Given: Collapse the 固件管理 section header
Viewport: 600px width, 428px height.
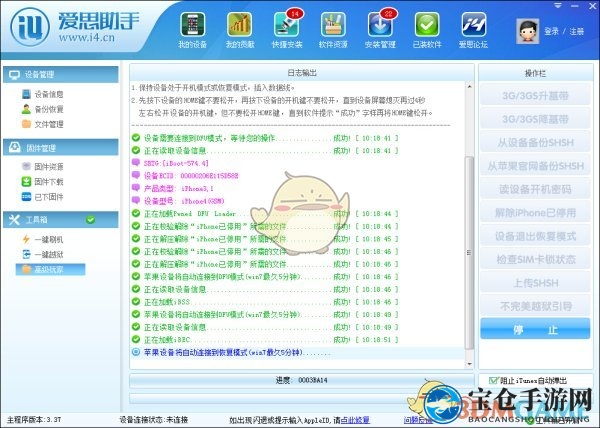Looking at the screenshot, I should tap(61, 148).
